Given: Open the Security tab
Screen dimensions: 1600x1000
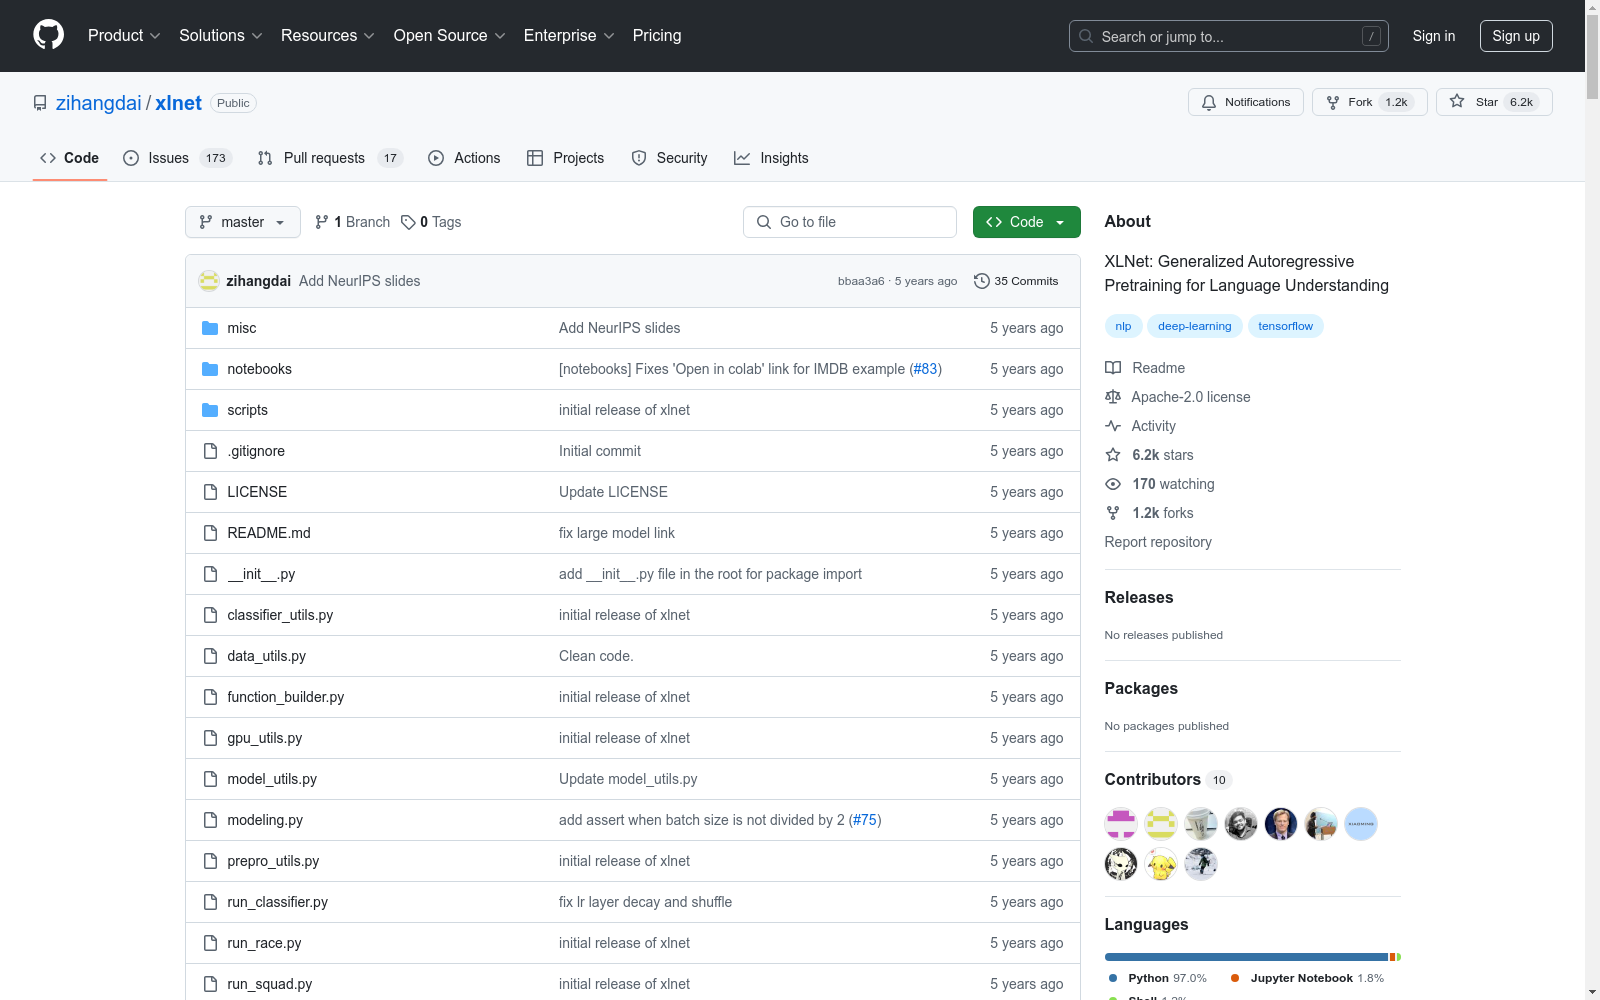Looking at the screenshot, I should click(669, 158).
